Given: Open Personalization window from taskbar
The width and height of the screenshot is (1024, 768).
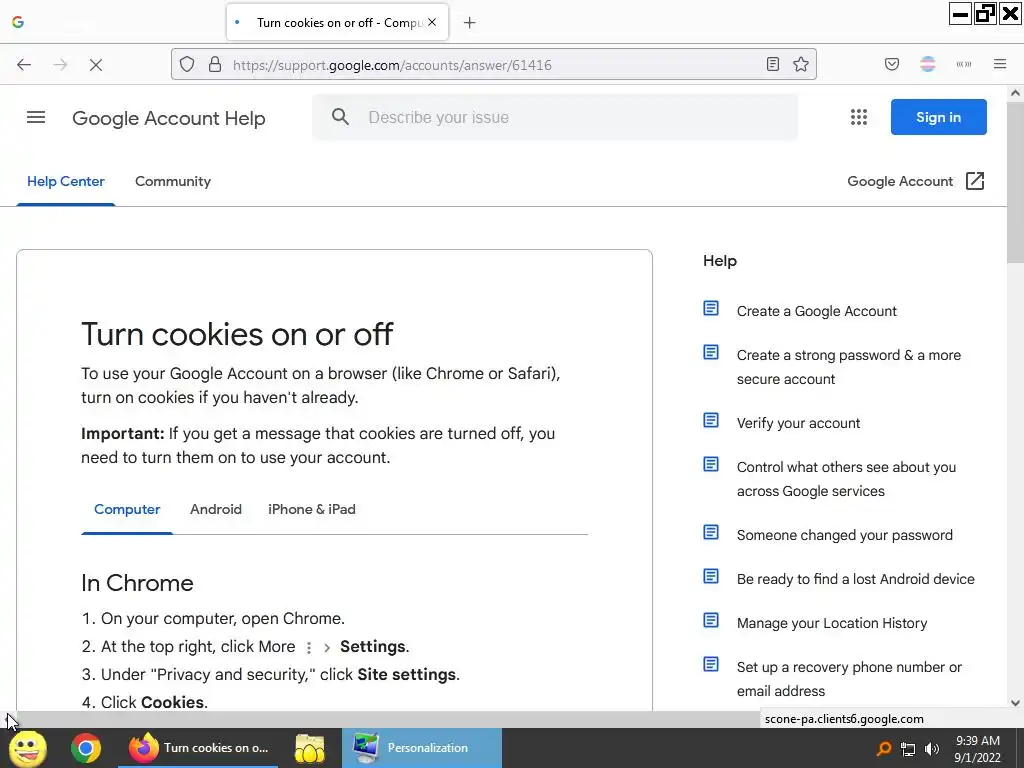Looking at the screenshot, I should (421, 748).
